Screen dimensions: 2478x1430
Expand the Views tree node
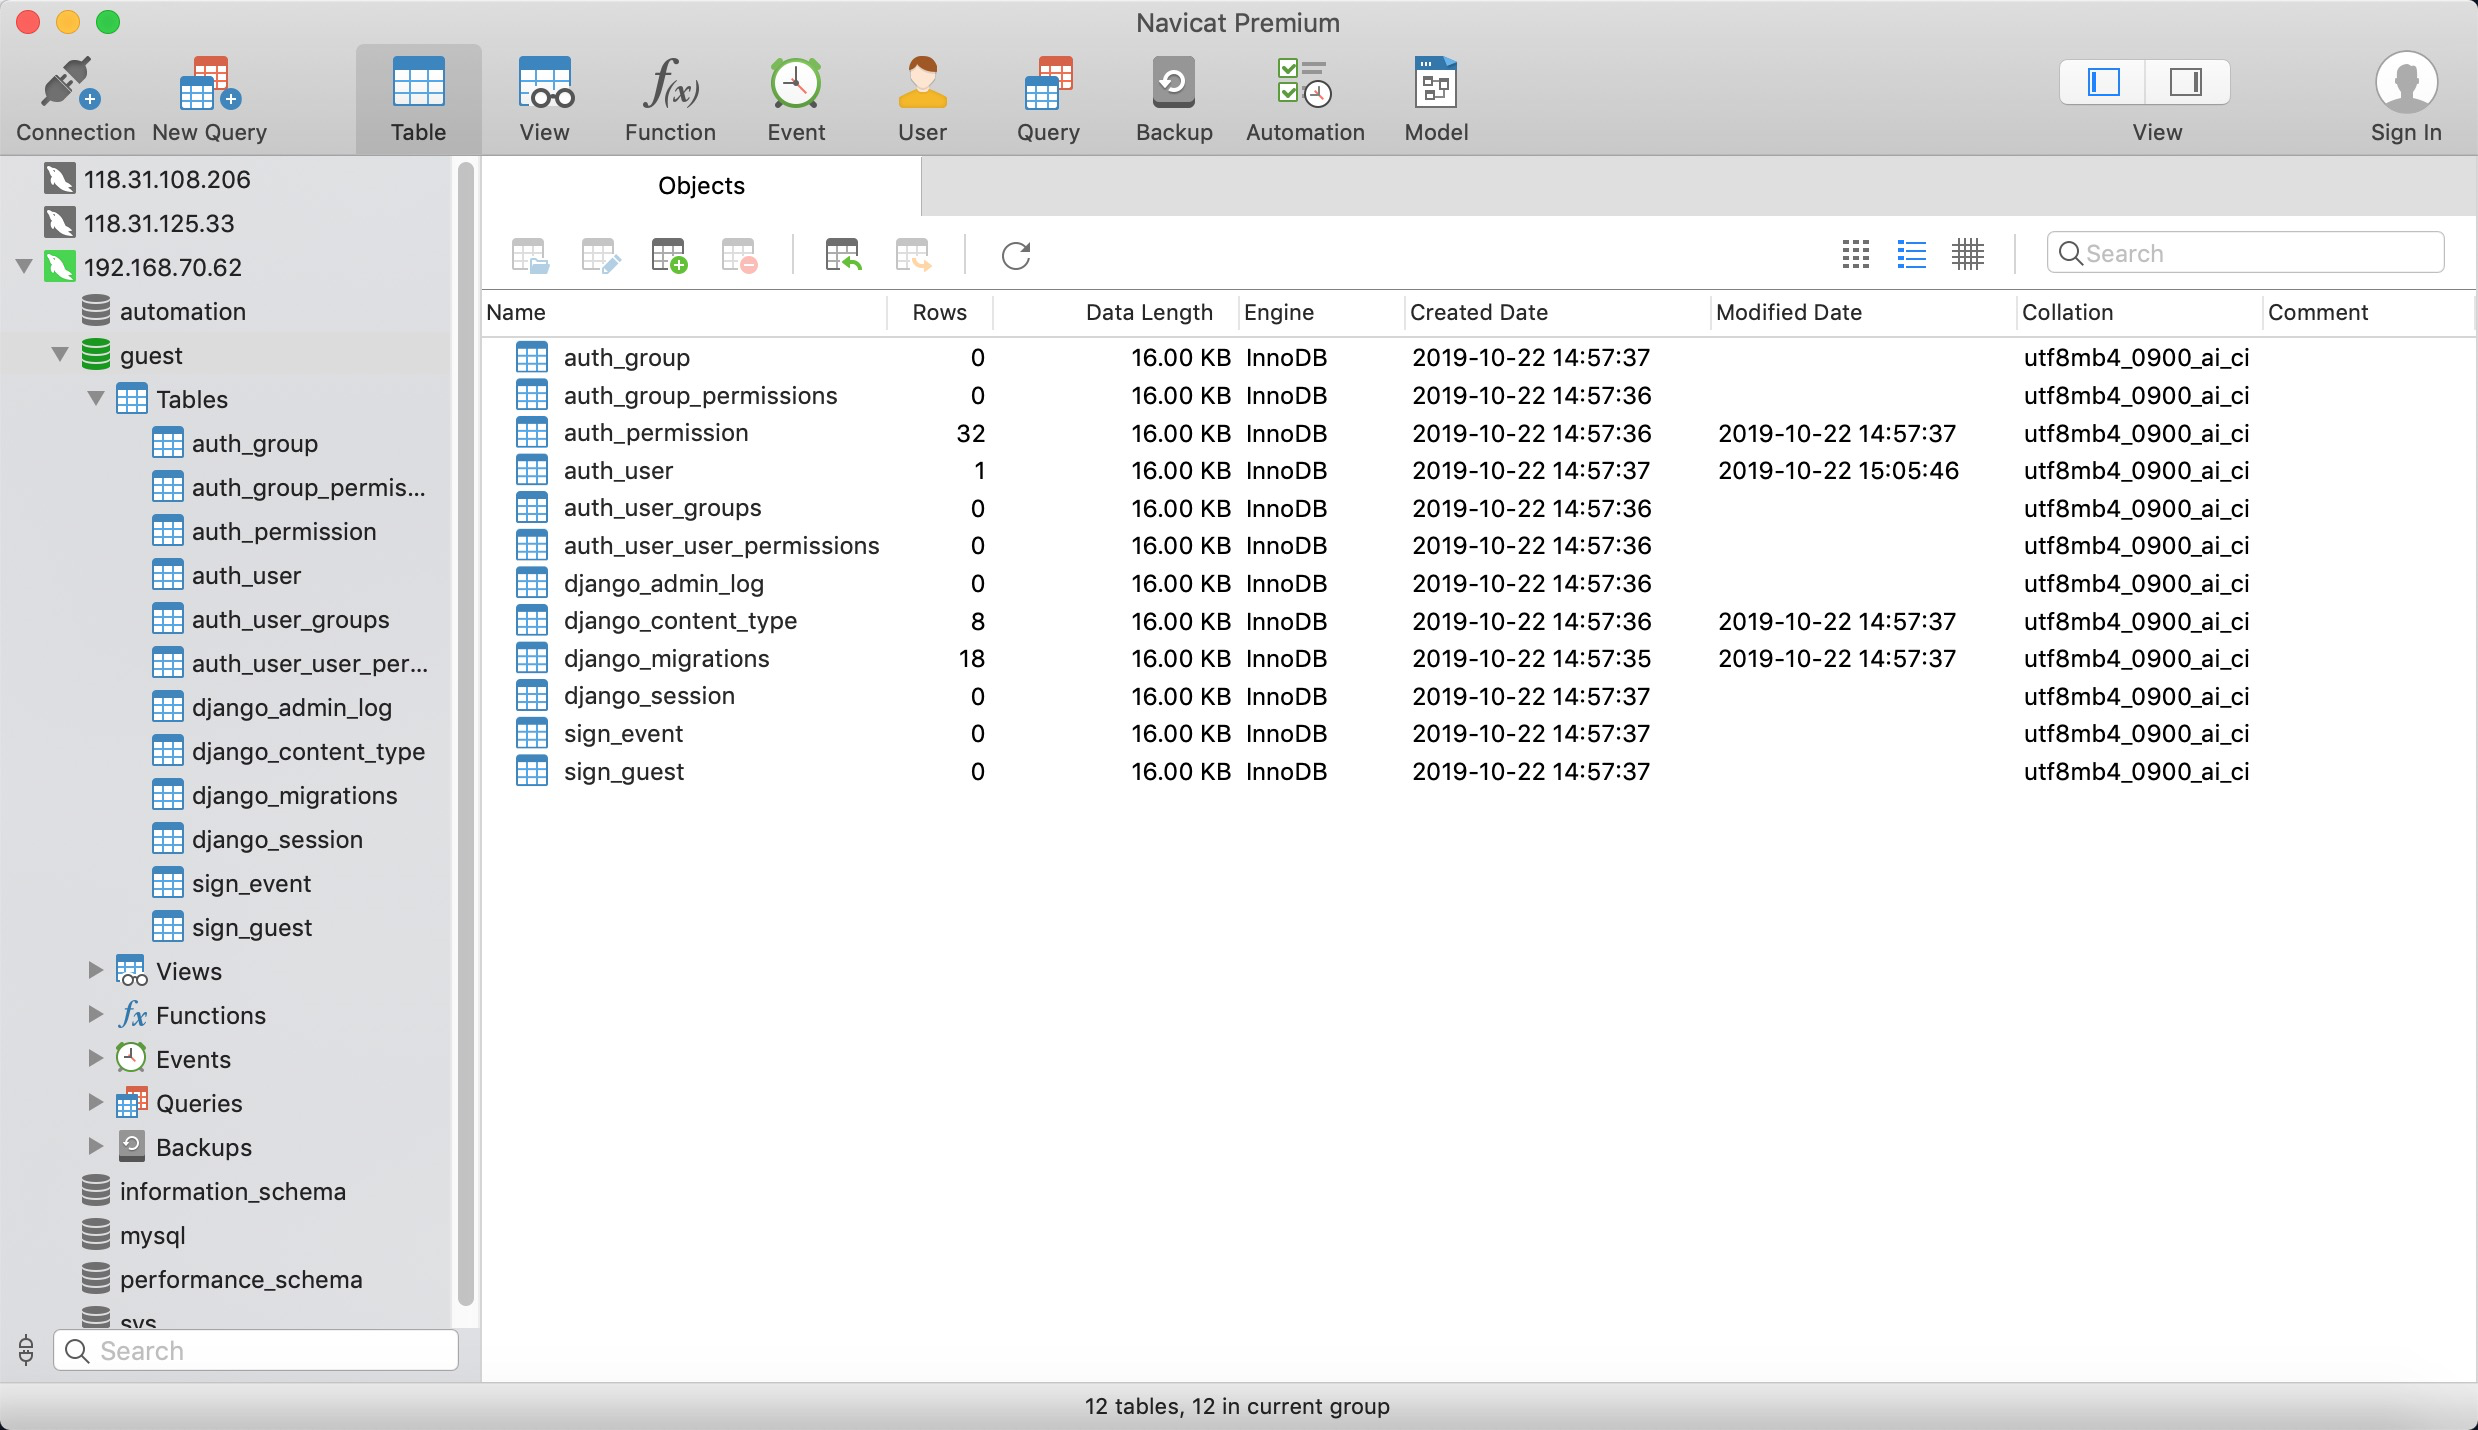[96, 971]
